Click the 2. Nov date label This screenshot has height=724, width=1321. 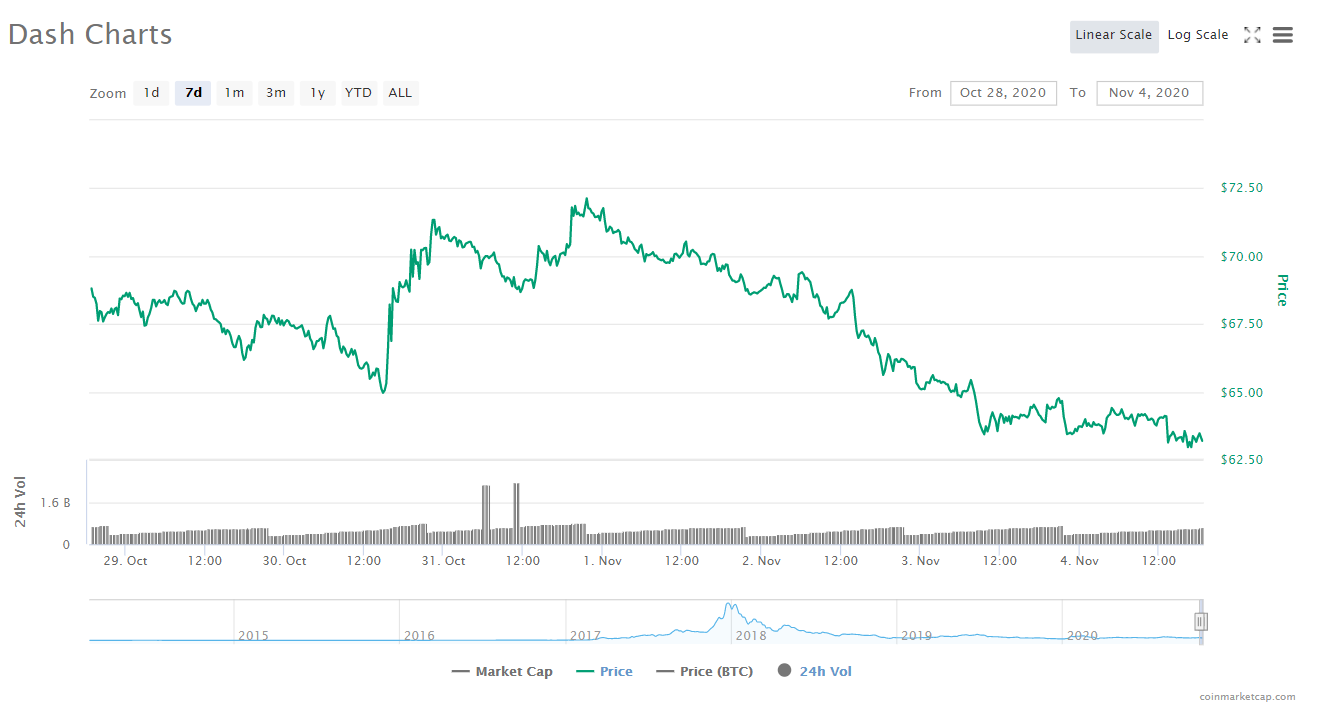coord(762,561)
